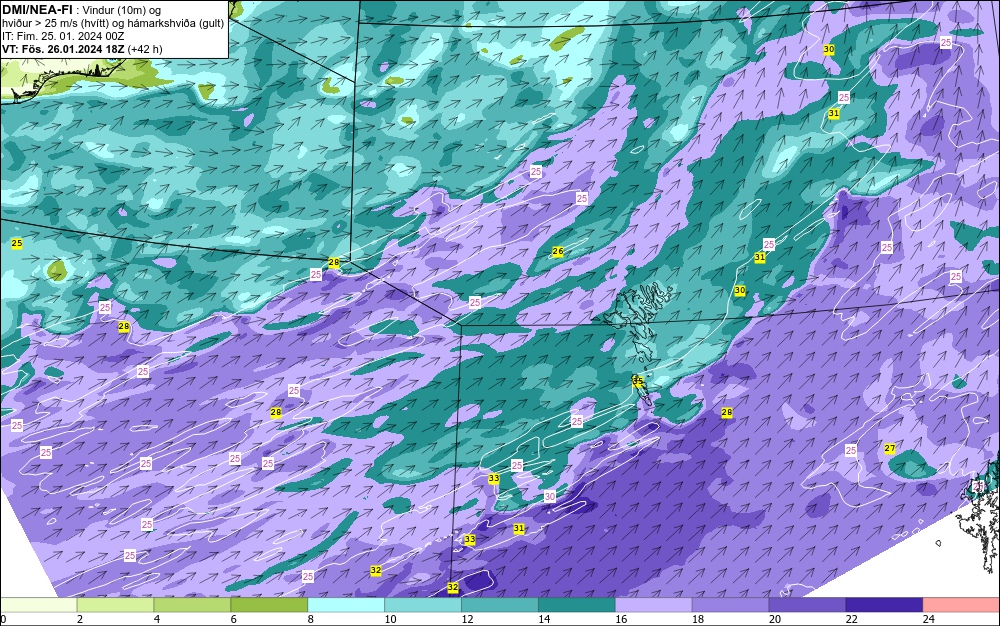Click the 12–14 m/s teal legend swatch

[x=500, y=605]
